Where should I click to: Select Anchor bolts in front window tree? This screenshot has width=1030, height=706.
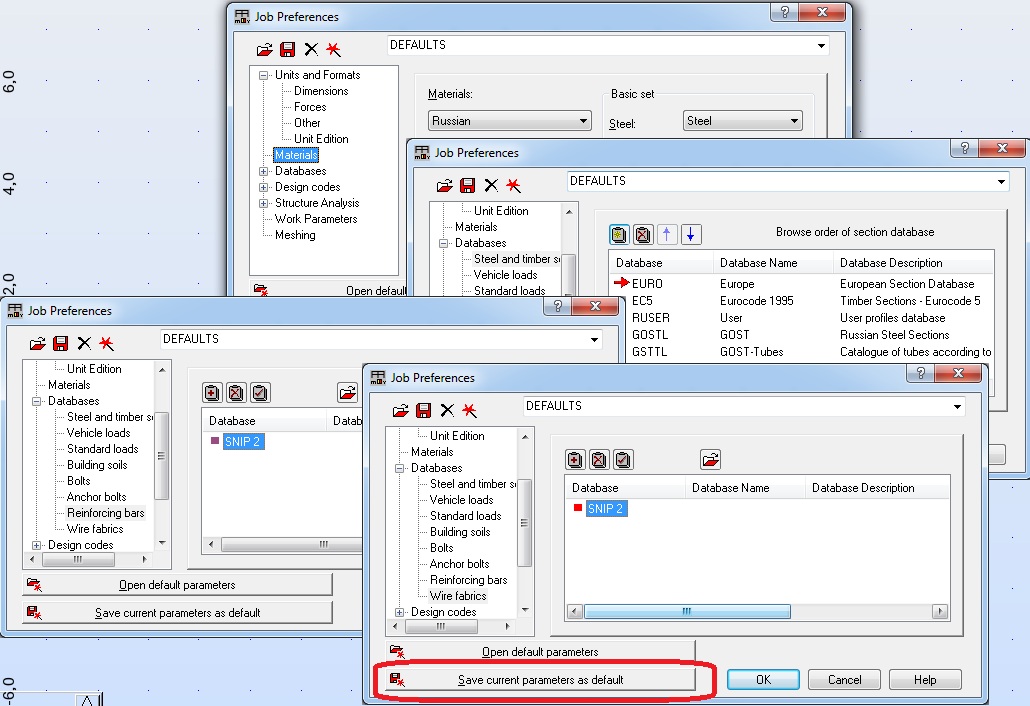[459, 564]
